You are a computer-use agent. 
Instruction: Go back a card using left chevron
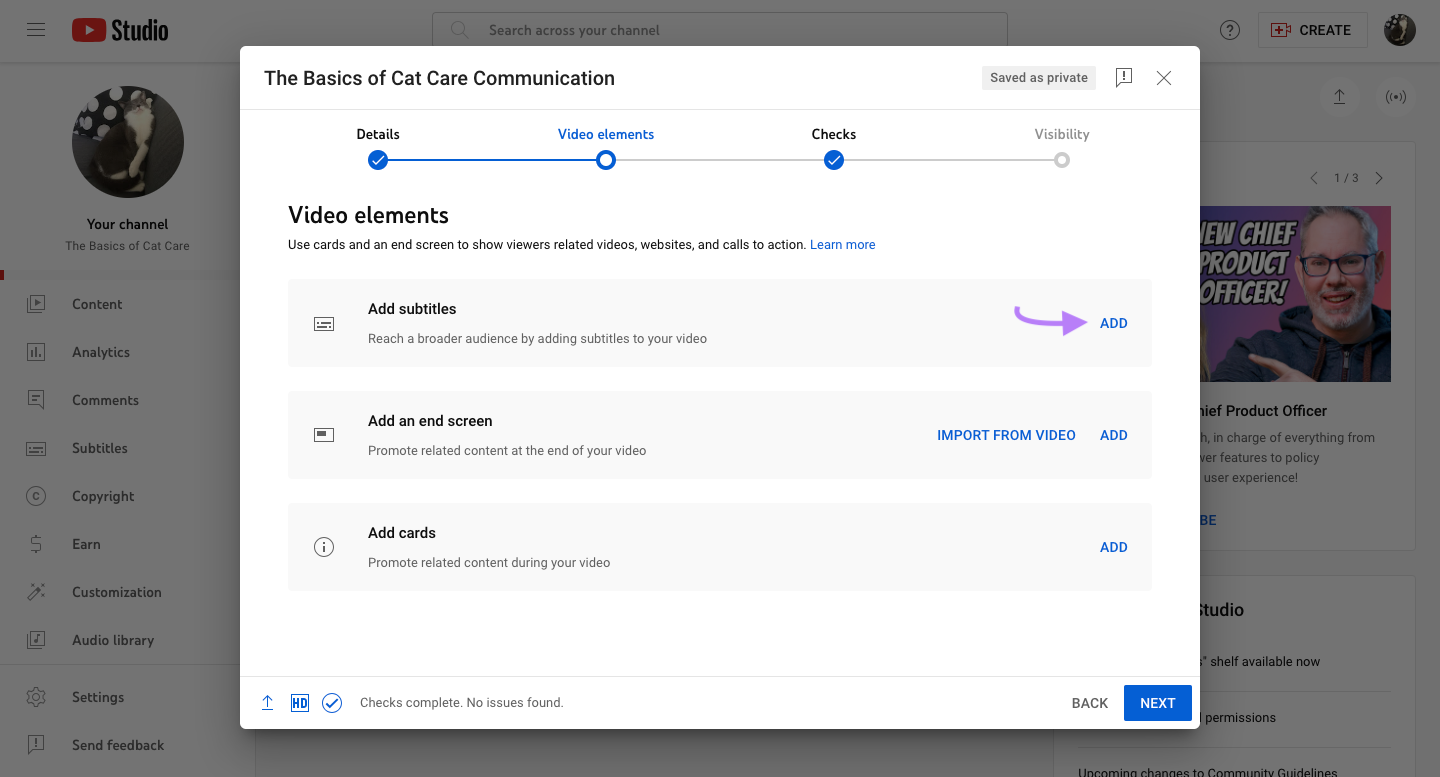coord(1314,177)
